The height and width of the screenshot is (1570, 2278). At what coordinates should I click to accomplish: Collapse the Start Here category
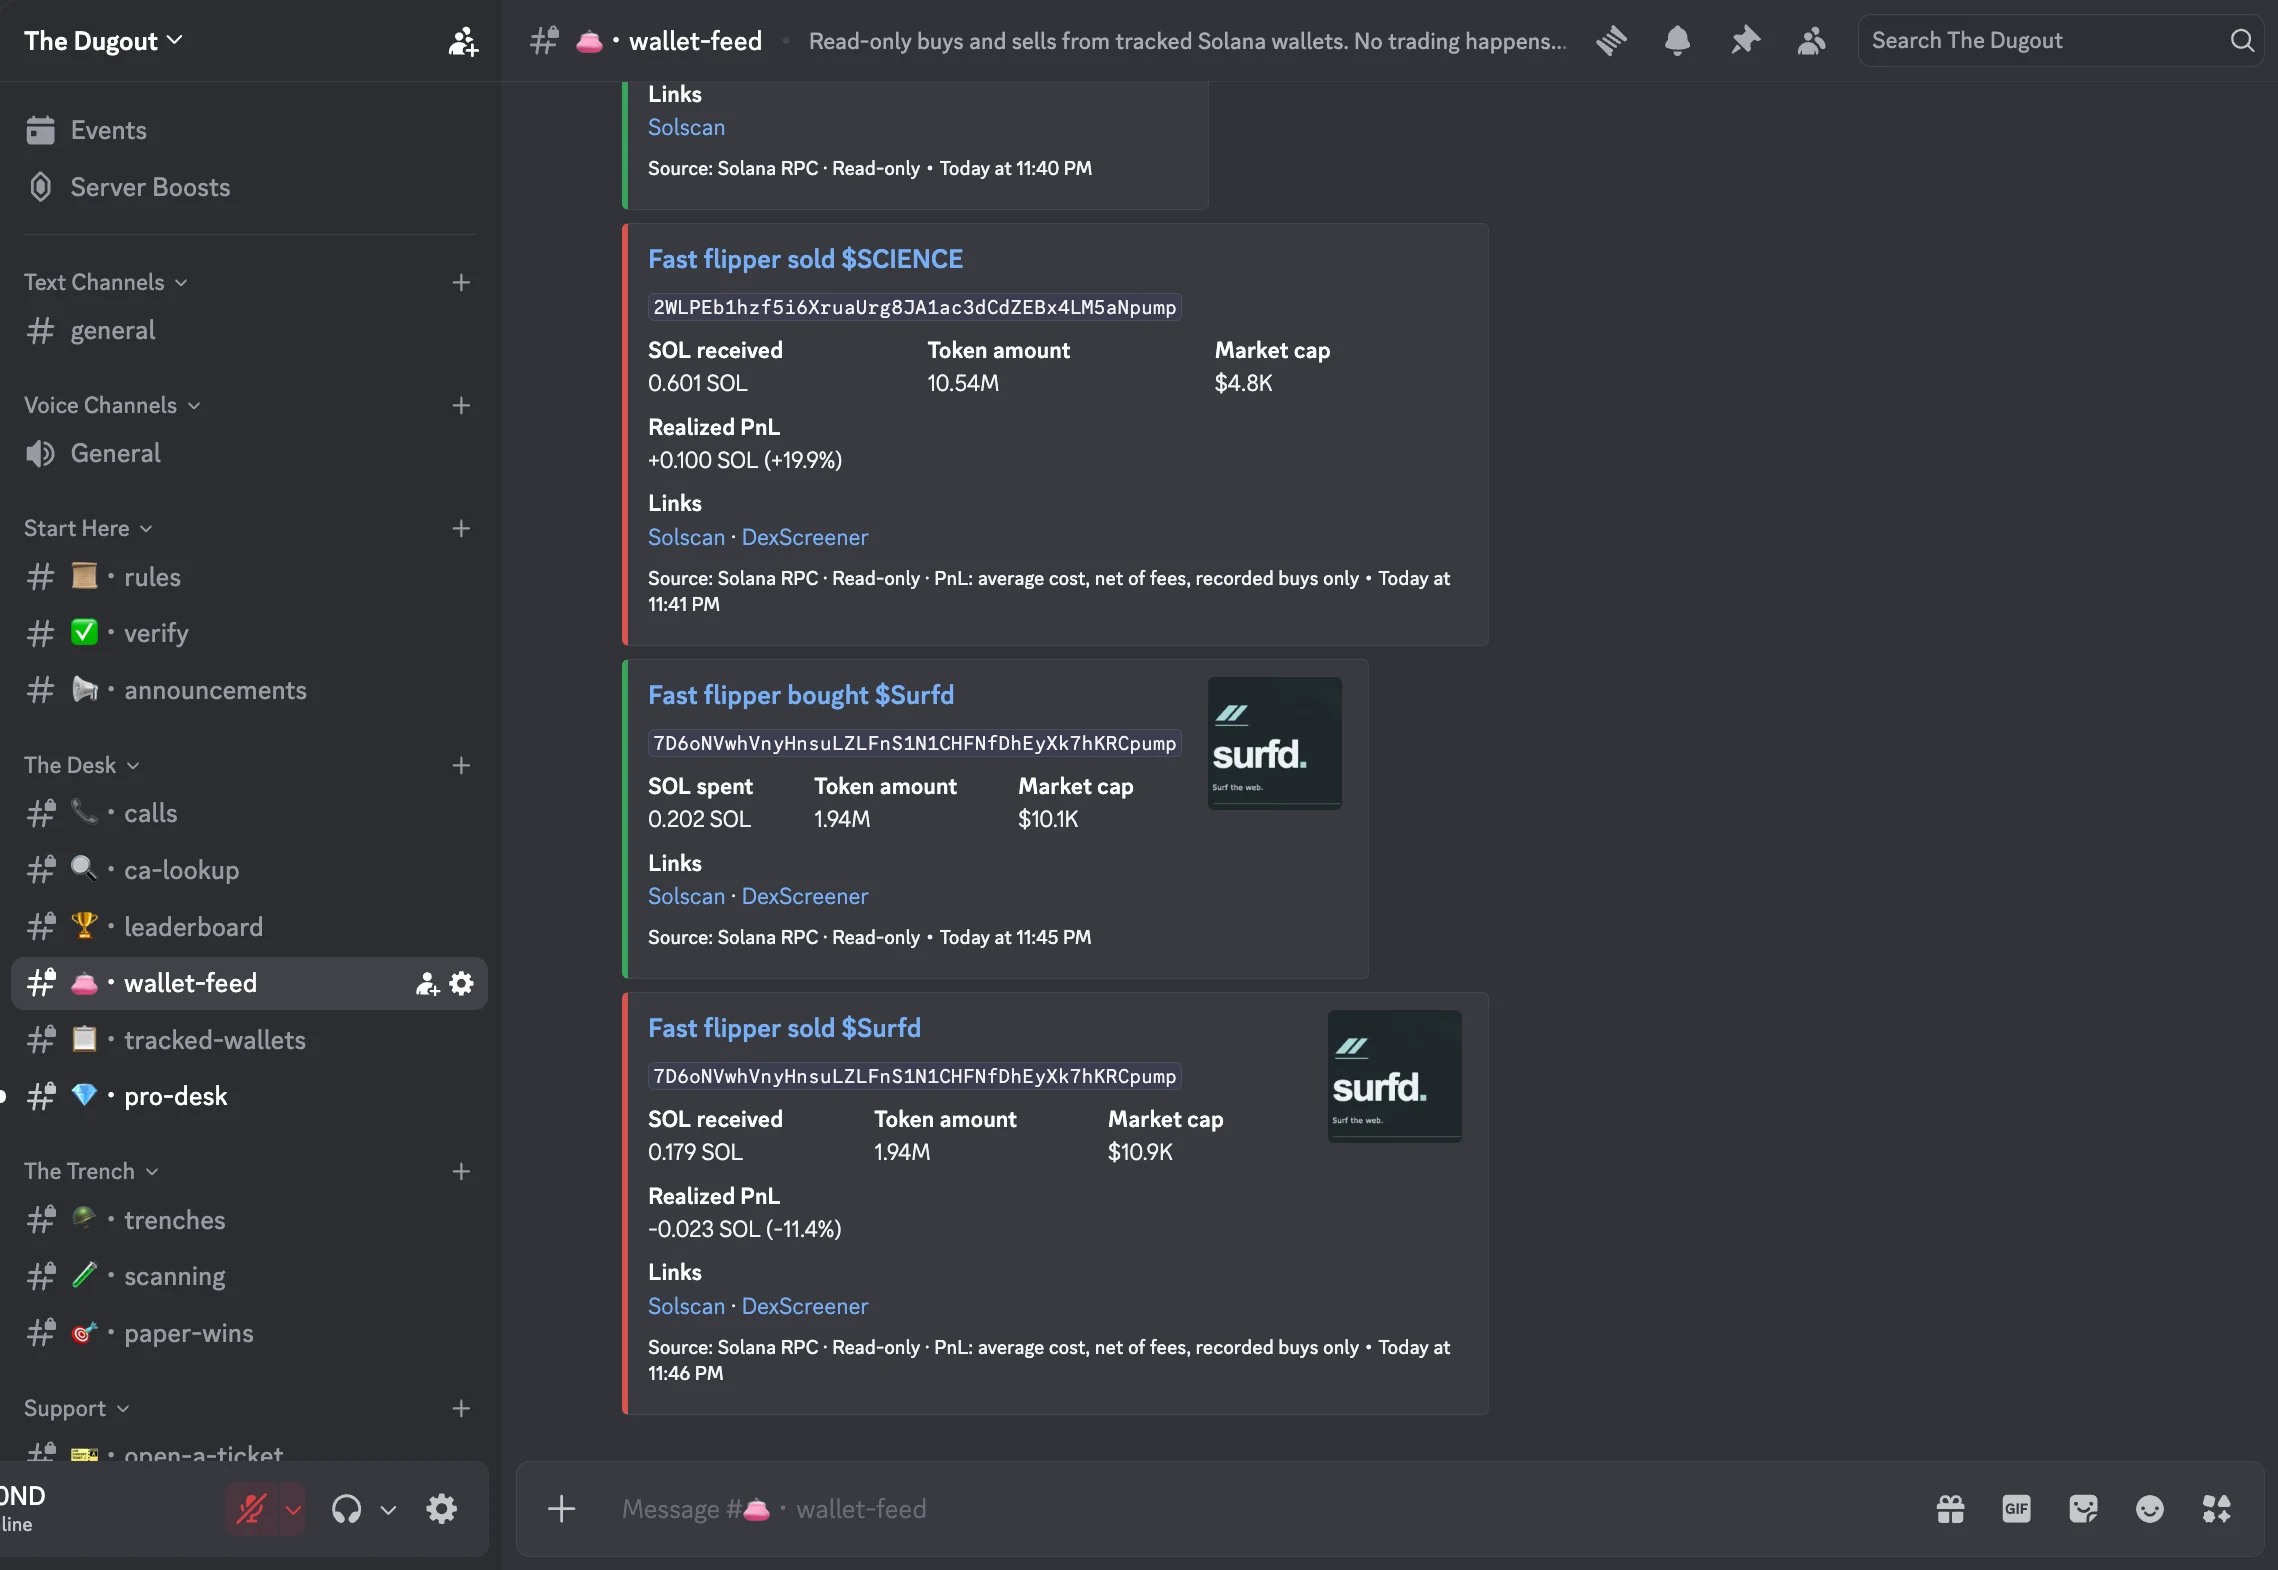tap(88, 529)
